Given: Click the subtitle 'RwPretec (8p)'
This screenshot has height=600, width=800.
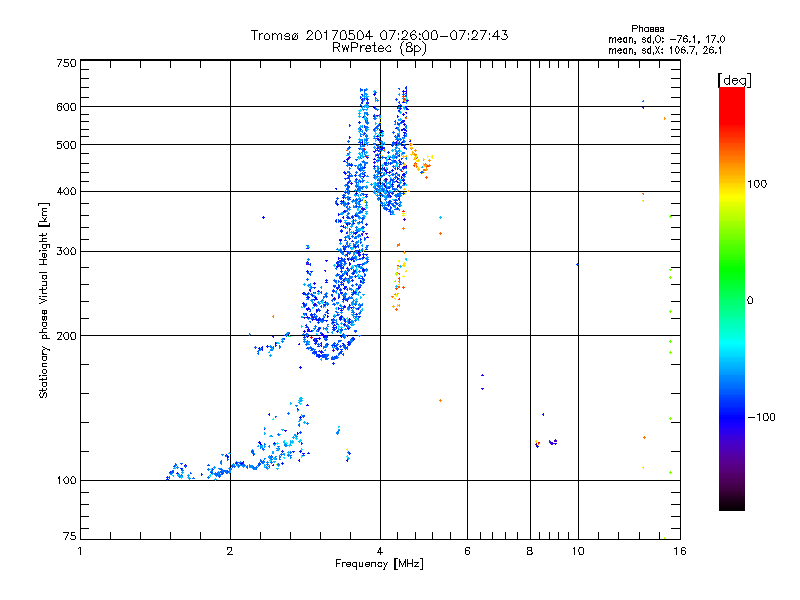Looking at the screenshot, I should (x=379, y=48).
